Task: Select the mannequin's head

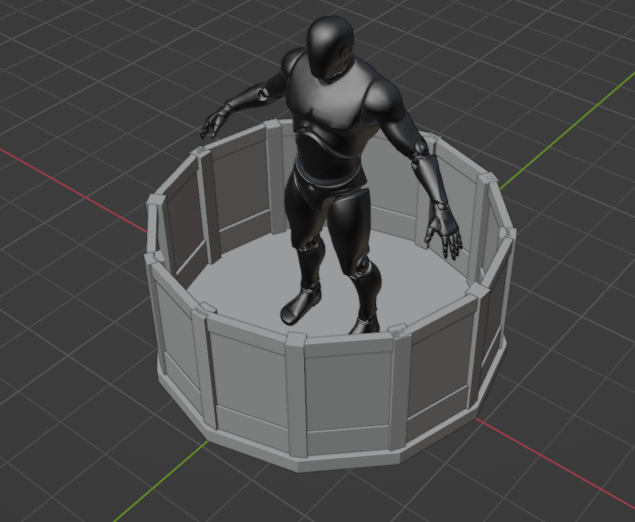Action: point(332,47)
